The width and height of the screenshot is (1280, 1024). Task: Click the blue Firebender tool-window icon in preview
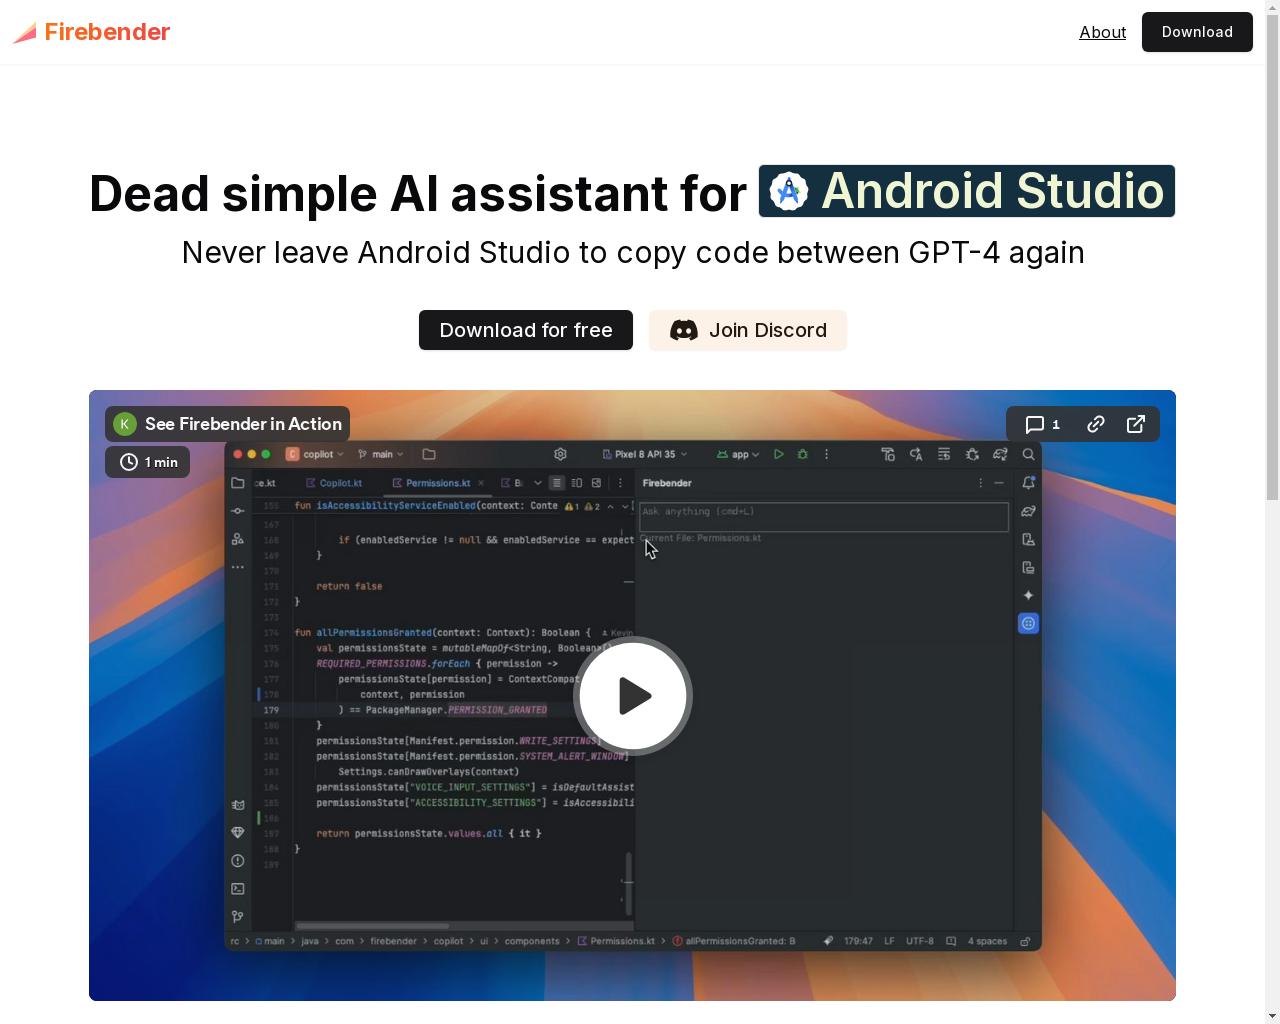click(1028, 623)
